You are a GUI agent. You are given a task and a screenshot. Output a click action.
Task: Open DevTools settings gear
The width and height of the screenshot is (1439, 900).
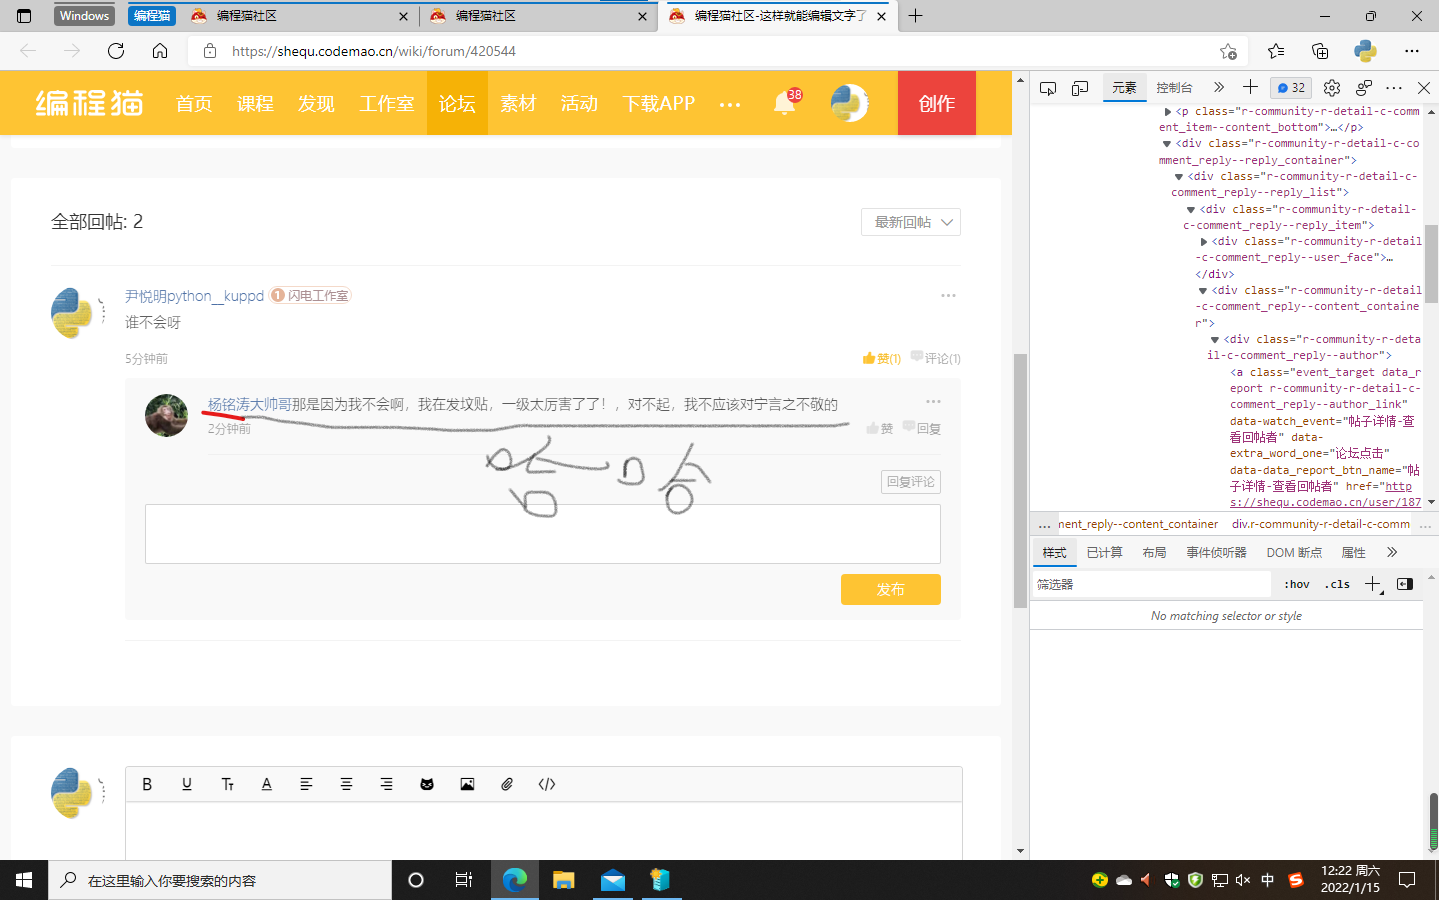pyautogui.click(x=1332, y=88)
